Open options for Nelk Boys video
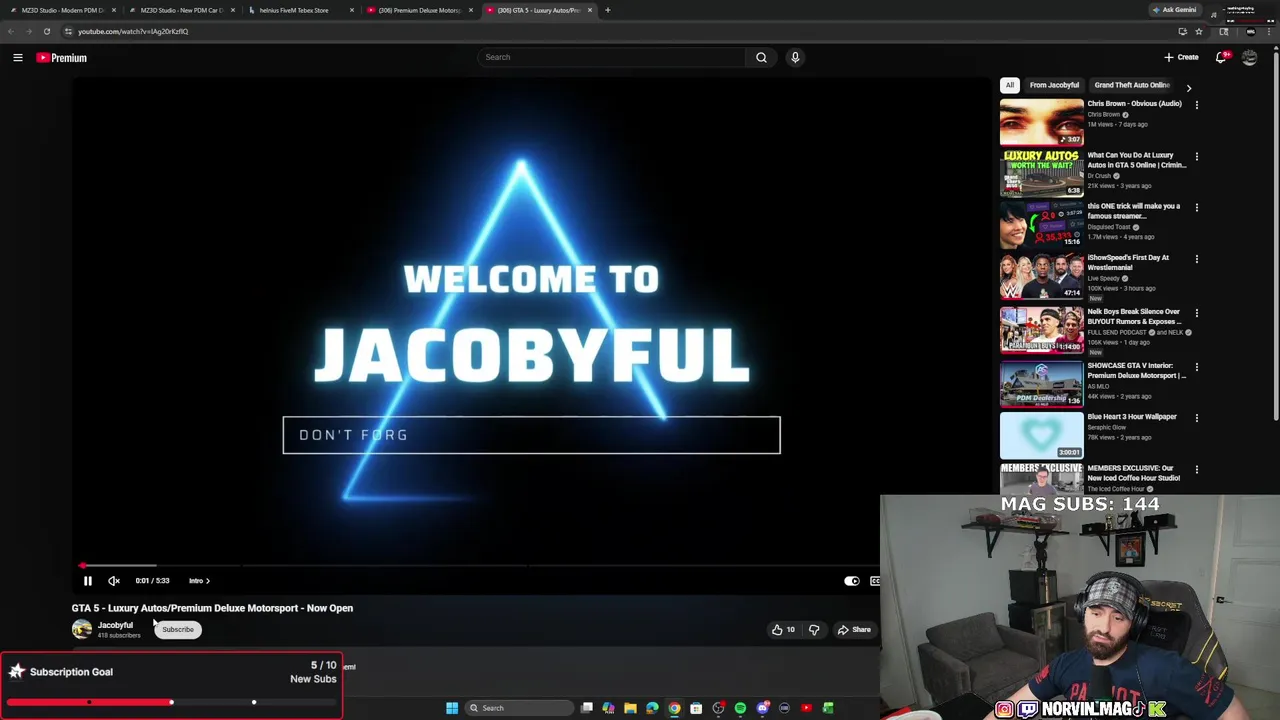The height and width of the screenshot is (720, 1280). coord(1196,313)
